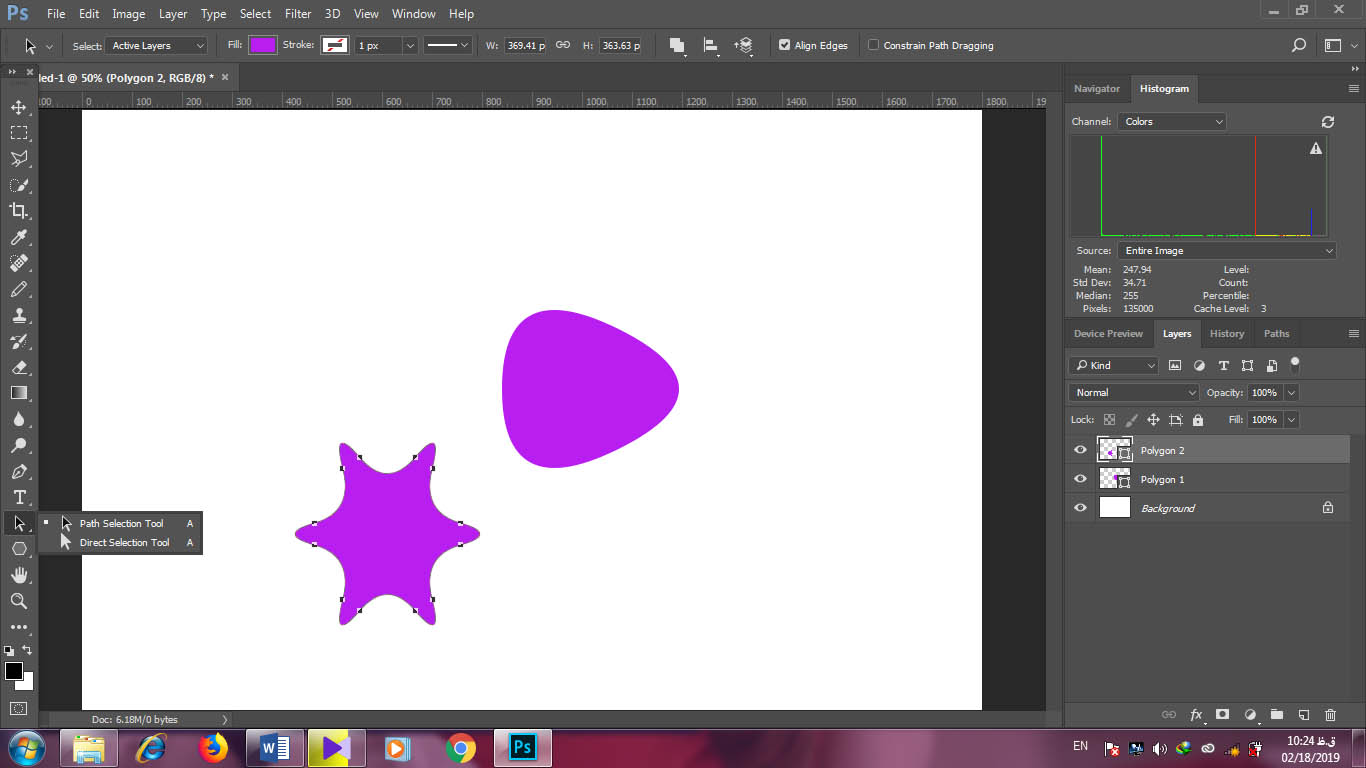Select the Eraser tool
Screen dimensions: 1366x768
click(19, 367)
